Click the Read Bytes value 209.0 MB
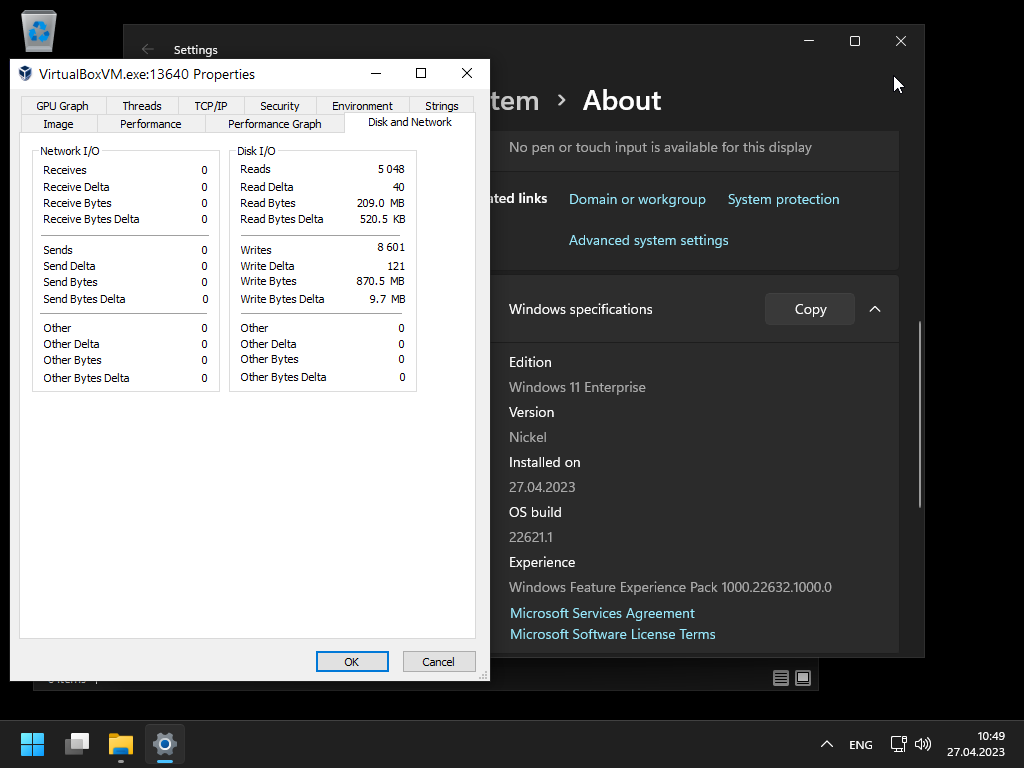Screen dimensions: 1024x768 point(381,203)
